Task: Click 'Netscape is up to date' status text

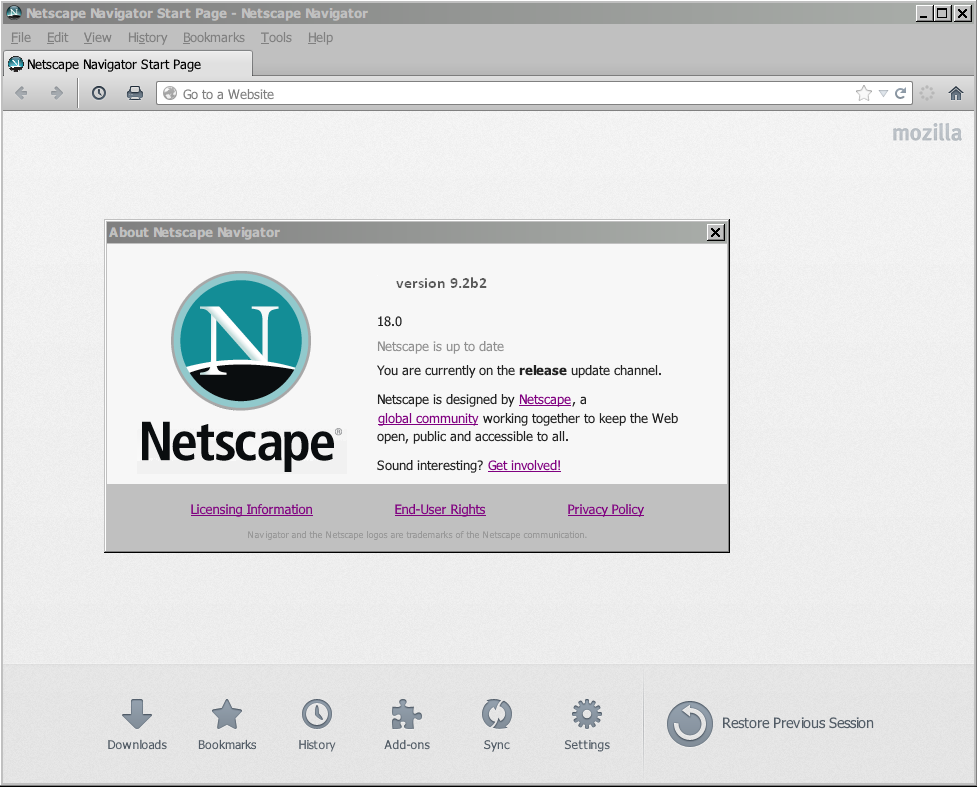Action: tap(440, 346)
